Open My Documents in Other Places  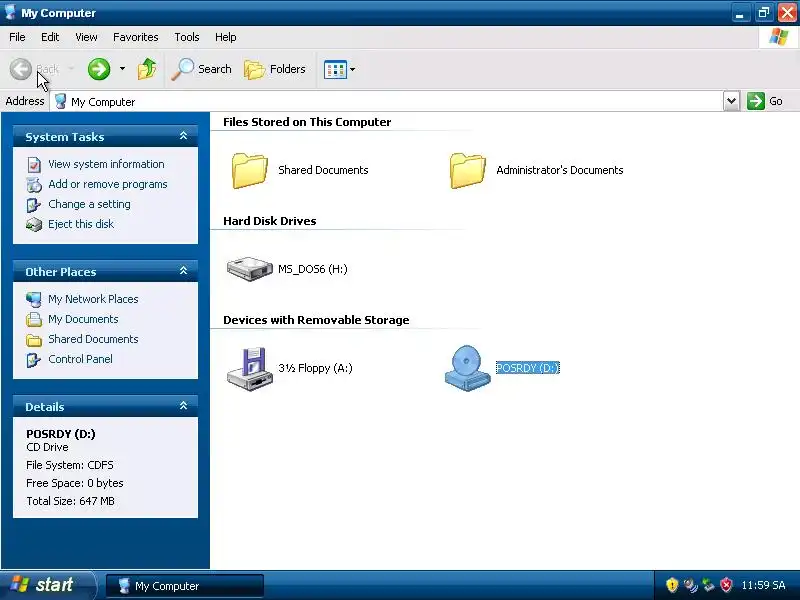(x=83, y=319)
